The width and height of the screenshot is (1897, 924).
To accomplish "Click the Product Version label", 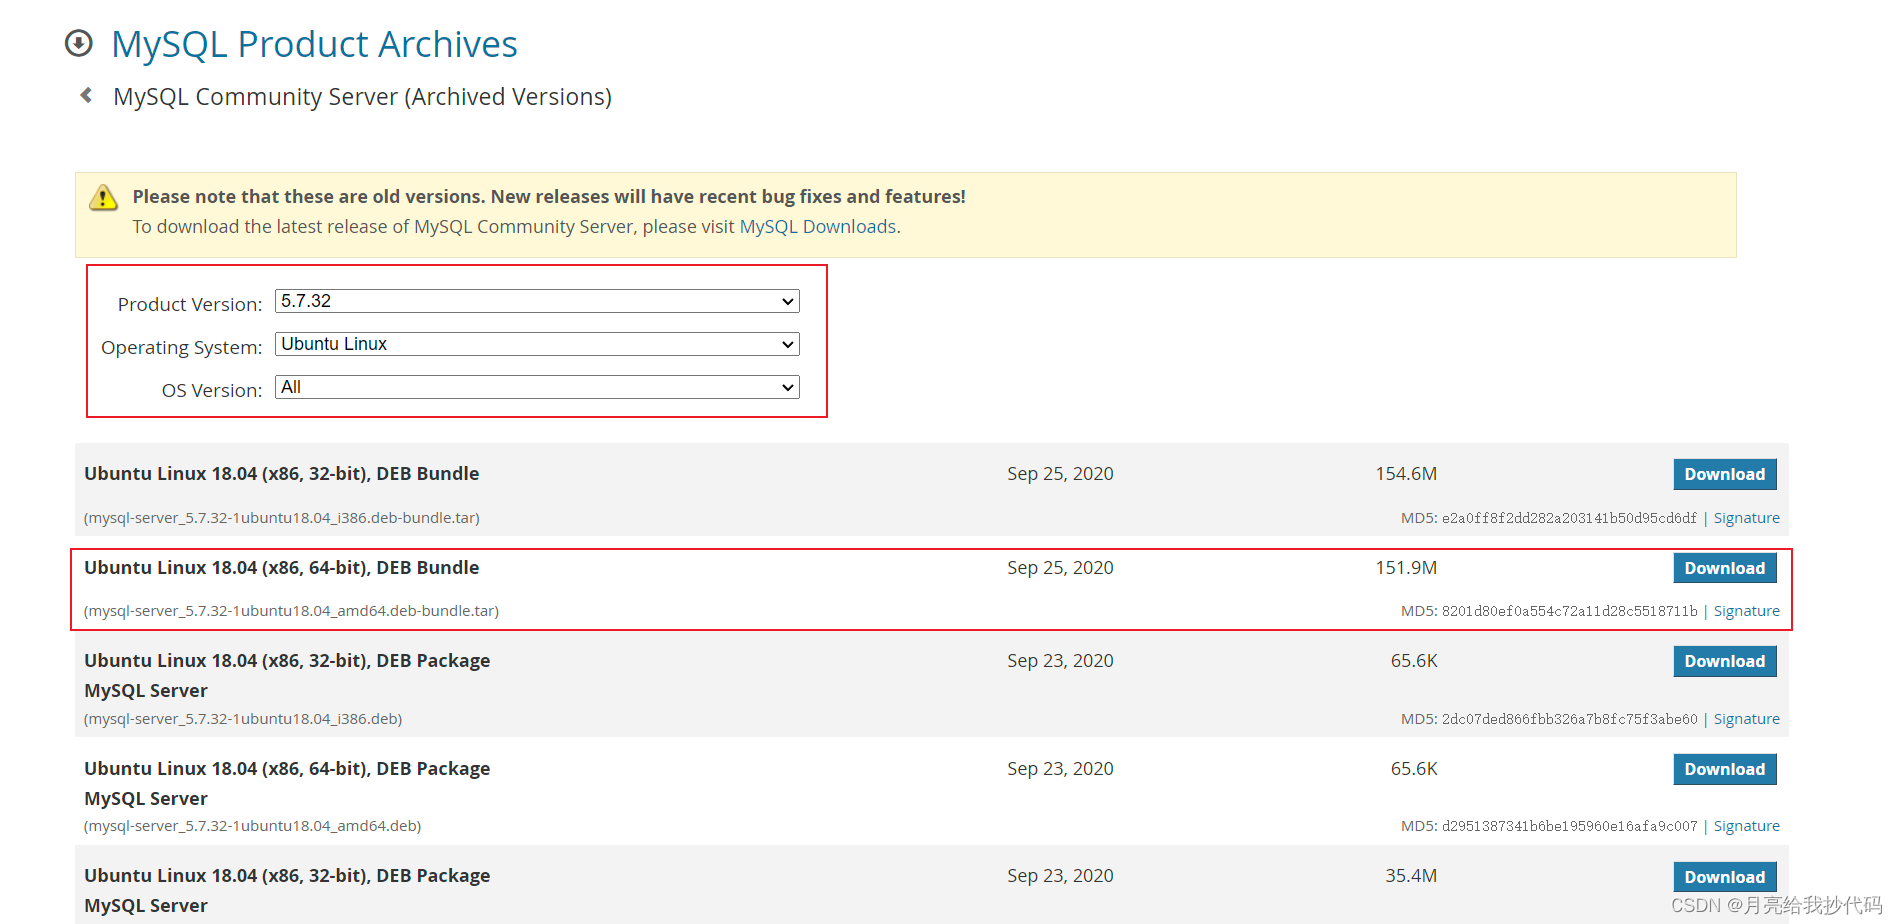I will pyautogui.click(x=190, y=304).
